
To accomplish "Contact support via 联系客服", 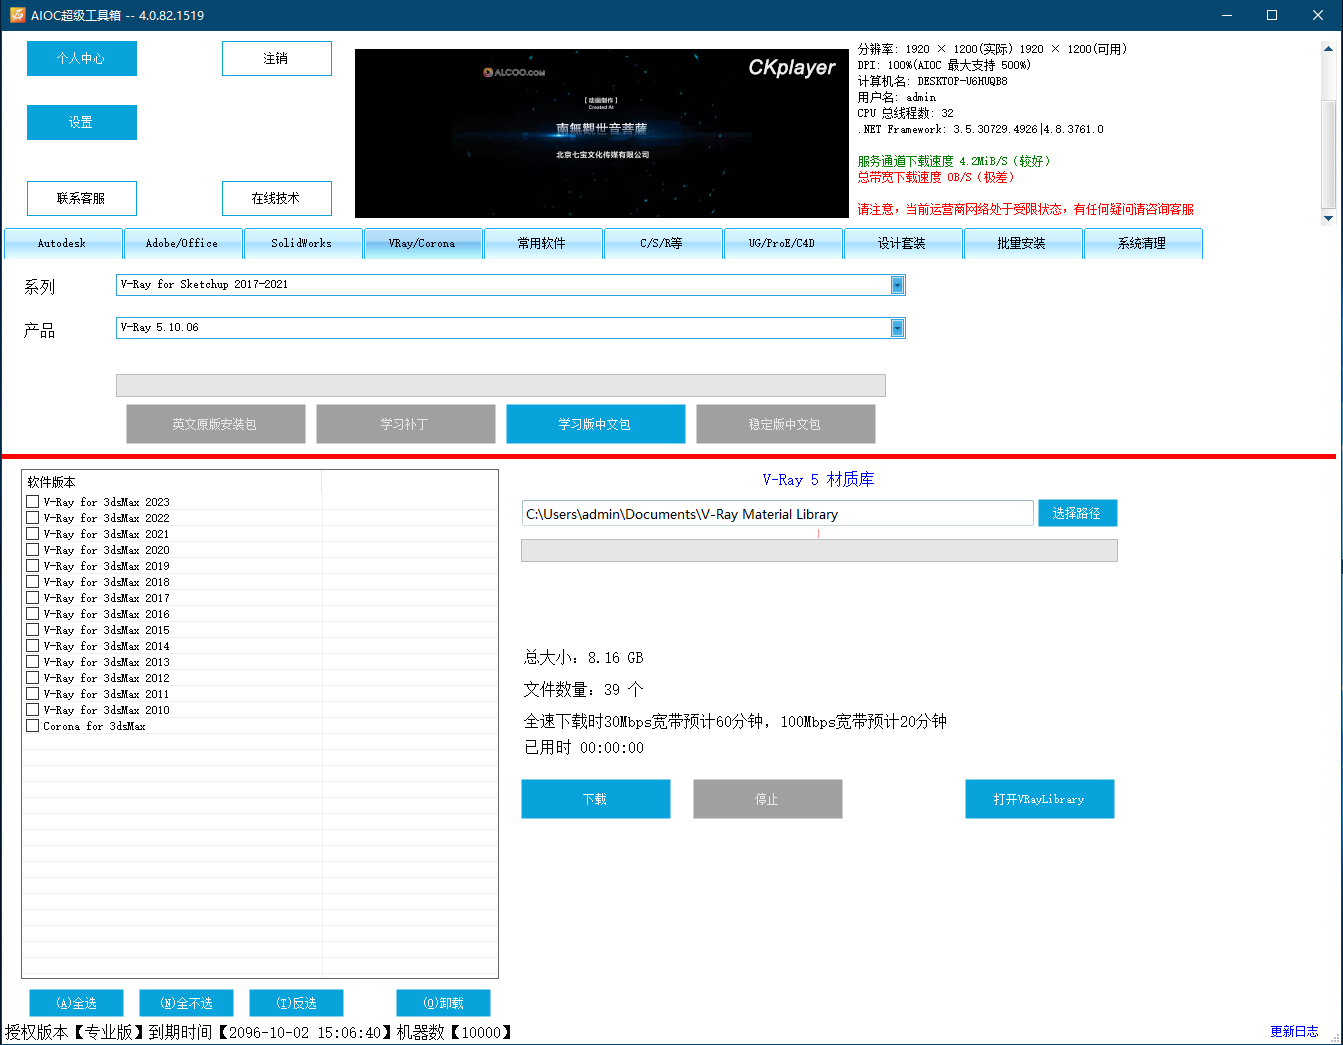I will 82,198.
